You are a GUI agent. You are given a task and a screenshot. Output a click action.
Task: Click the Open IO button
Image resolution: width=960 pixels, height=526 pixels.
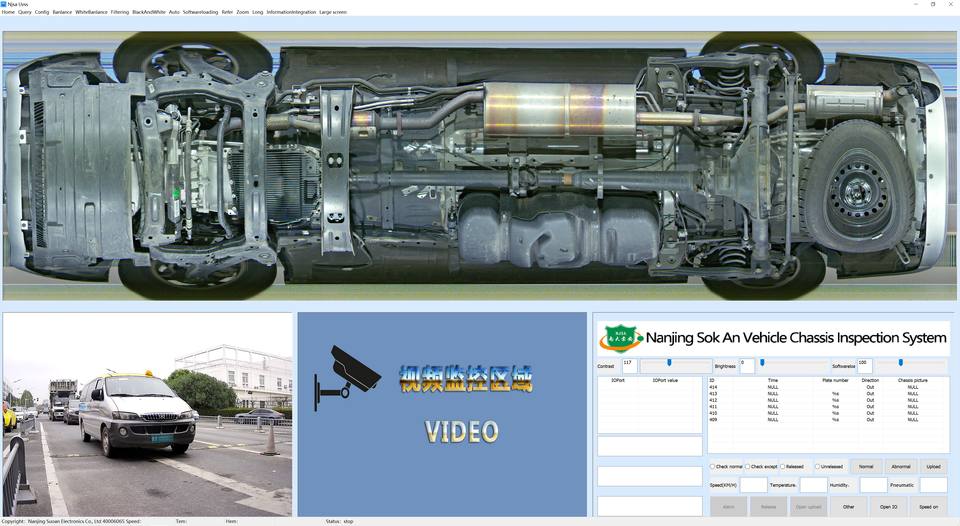coord(888,506)
